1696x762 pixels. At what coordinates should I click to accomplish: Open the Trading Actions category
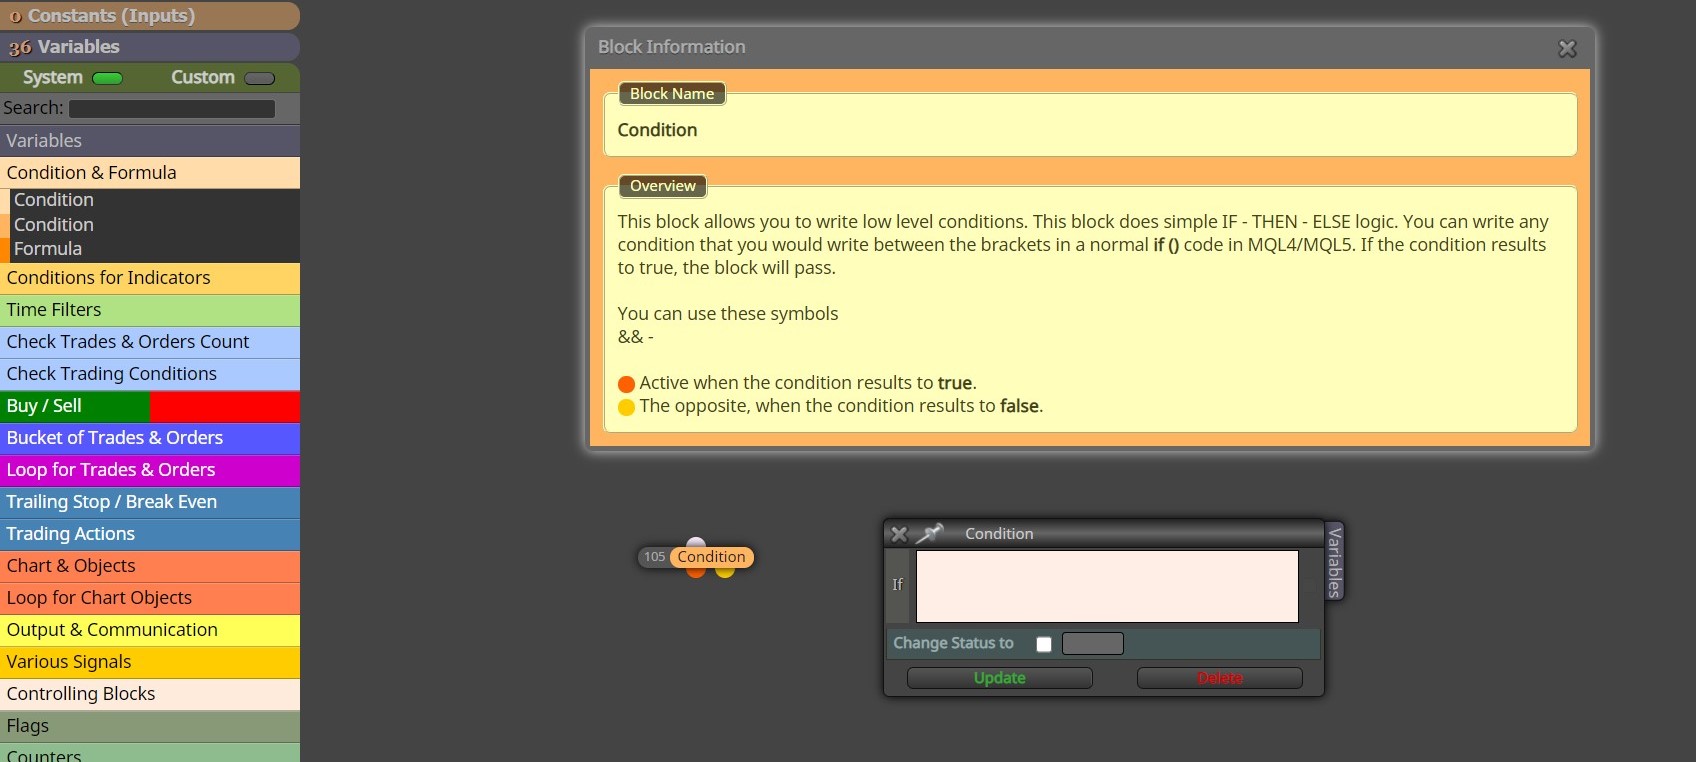point(150,534)
